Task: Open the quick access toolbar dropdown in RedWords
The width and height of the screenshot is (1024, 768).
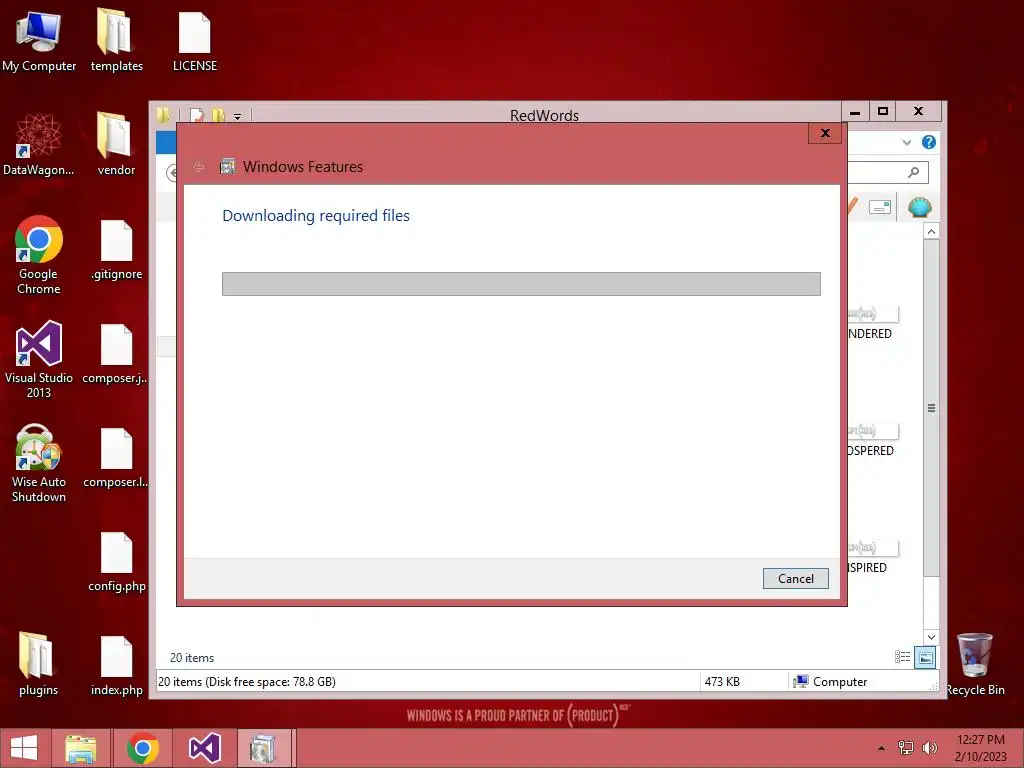Action: pos(238,117)
